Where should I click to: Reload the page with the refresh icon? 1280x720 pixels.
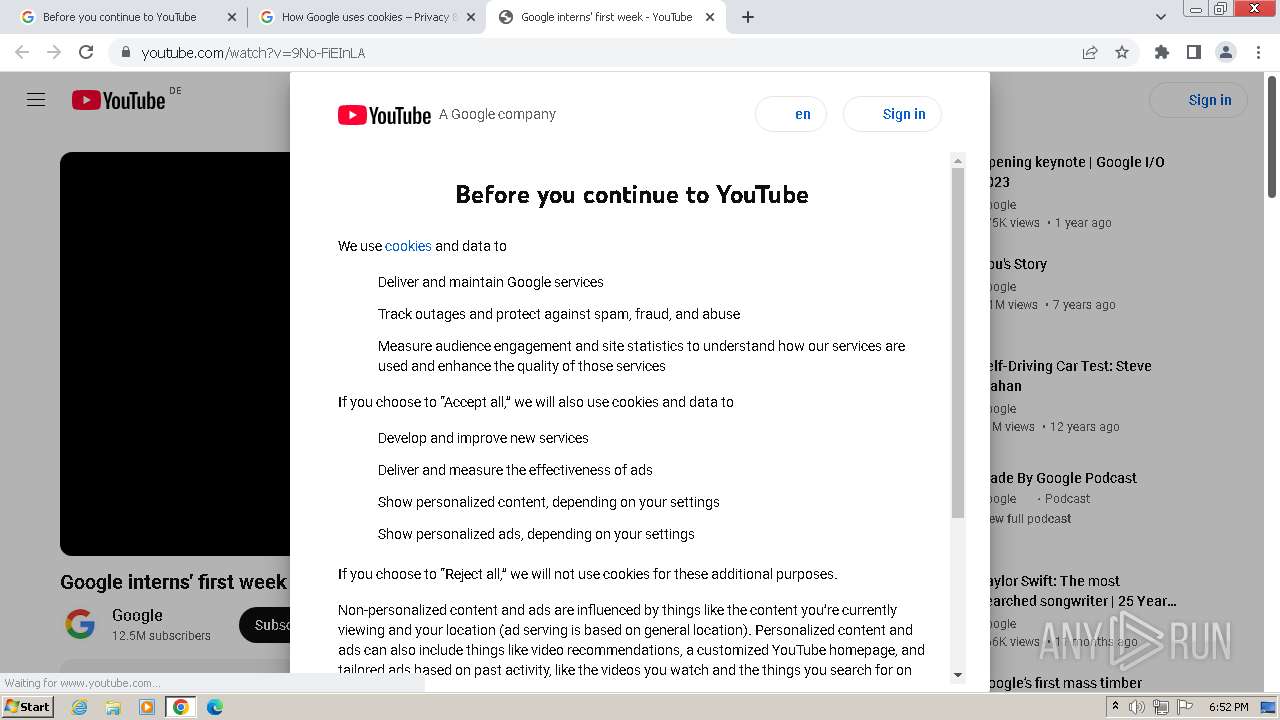tap(86, 52)
